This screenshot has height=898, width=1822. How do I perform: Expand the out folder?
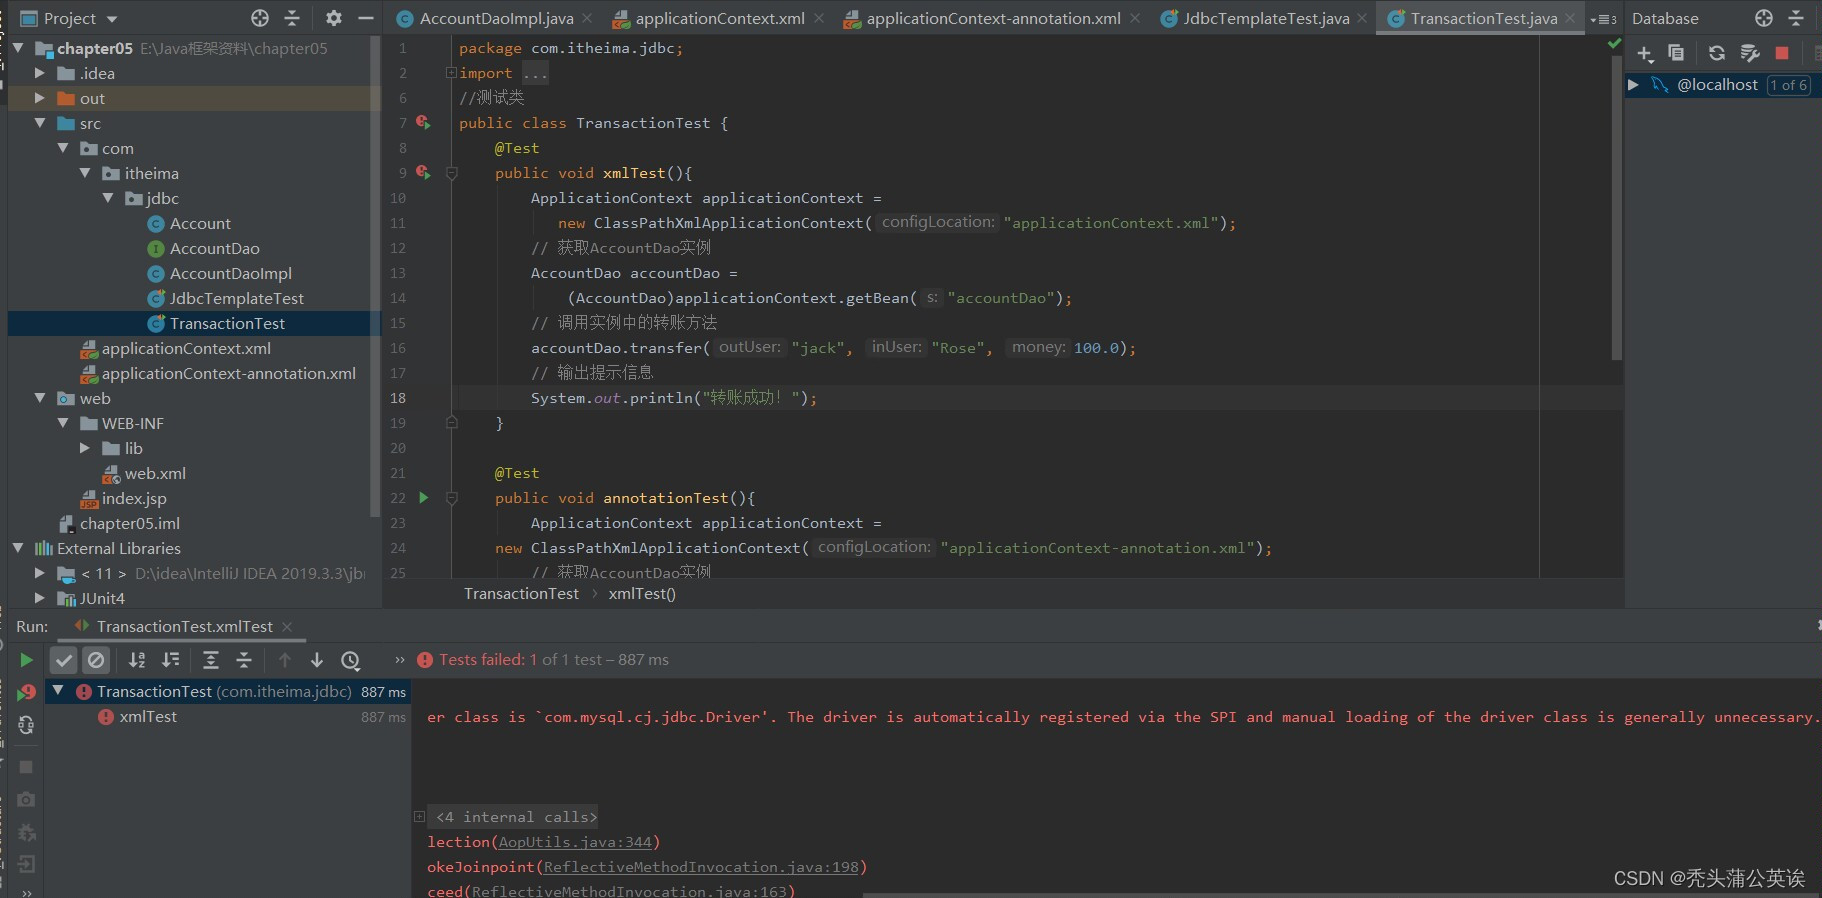tap(40, 98)
